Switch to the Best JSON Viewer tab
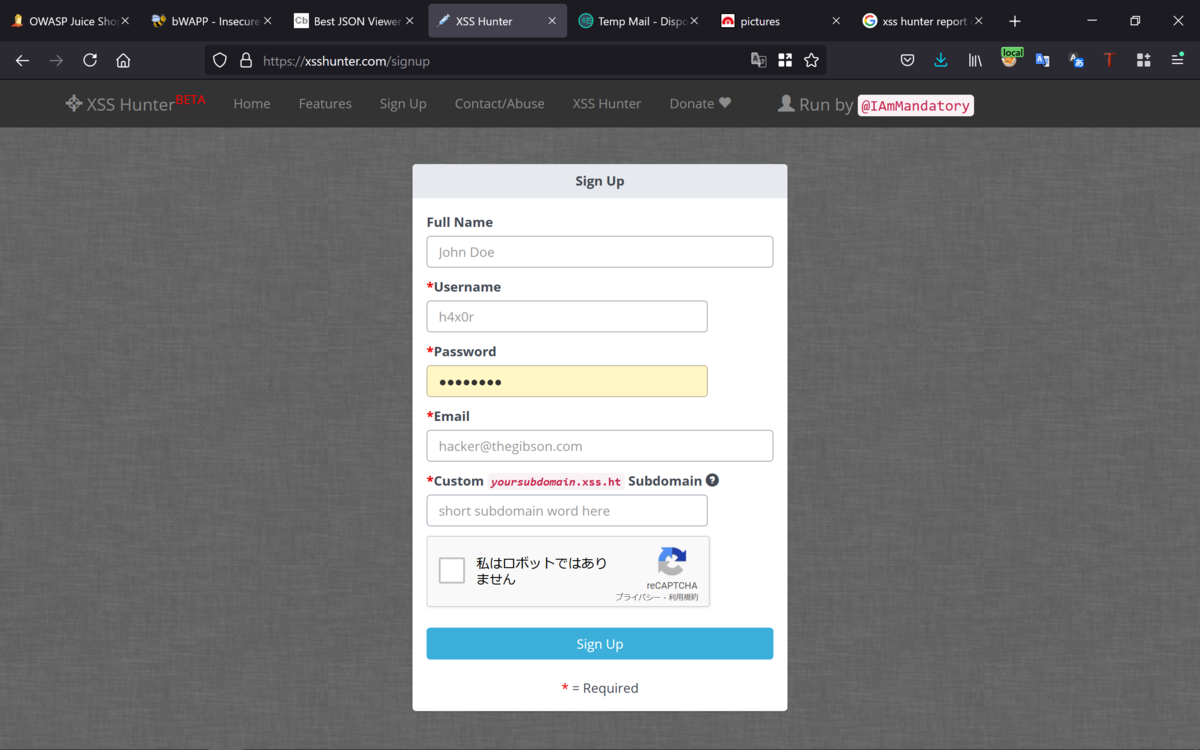1200x750 pixels. pos(354,21)
